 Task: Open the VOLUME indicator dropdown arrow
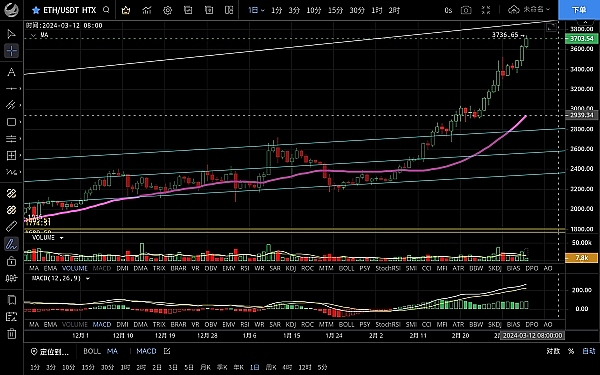tap(61, 238)
